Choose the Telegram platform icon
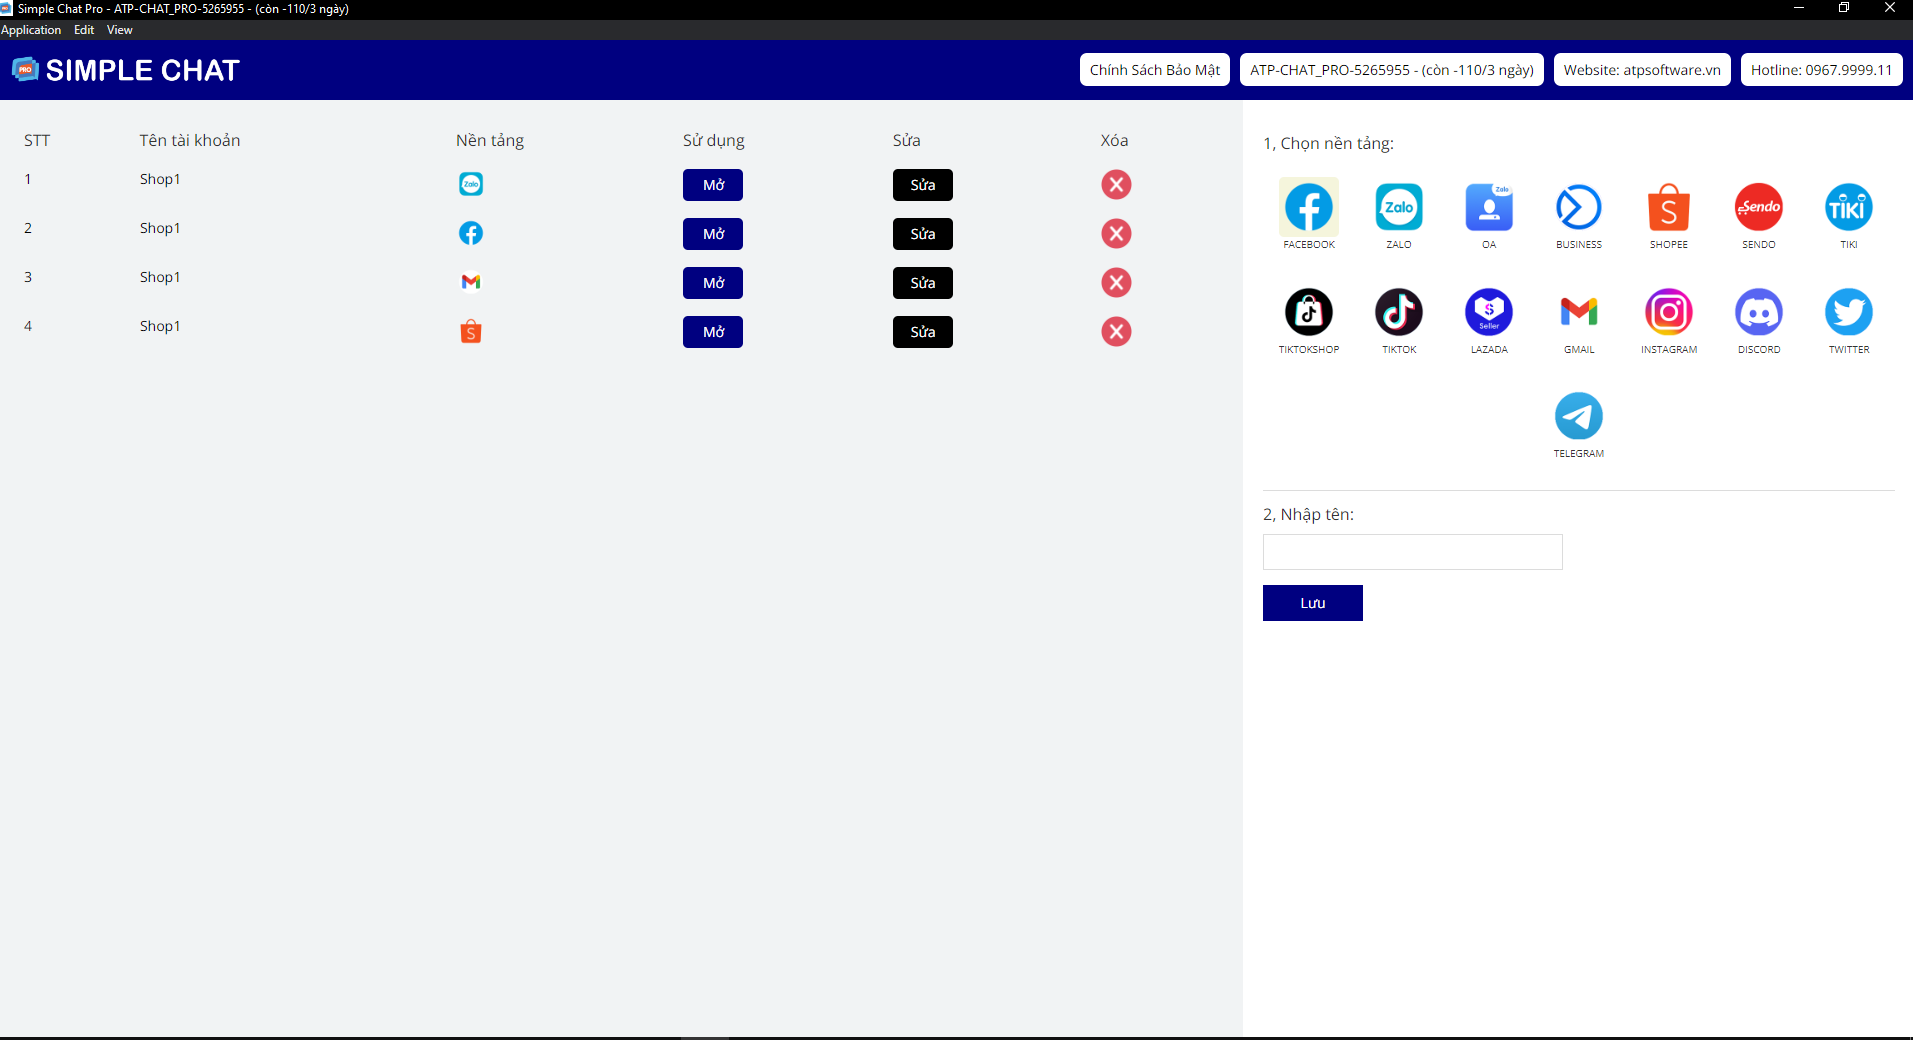Viewport: 1913px width, 1040px height. coord(1578,417)
